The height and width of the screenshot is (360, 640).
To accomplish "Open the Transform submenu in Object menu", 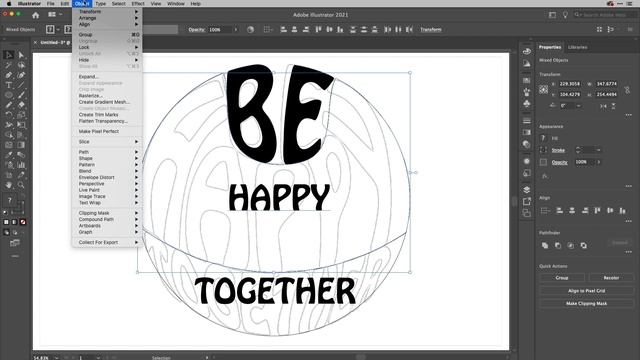I will 107,11.
